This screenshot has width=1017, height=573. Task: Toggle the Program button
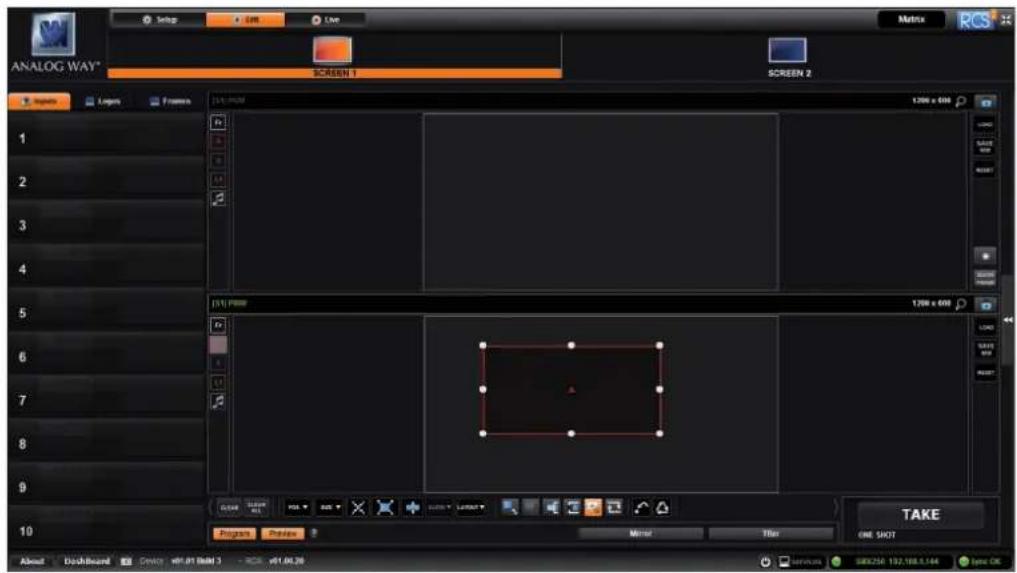(234, 533)
